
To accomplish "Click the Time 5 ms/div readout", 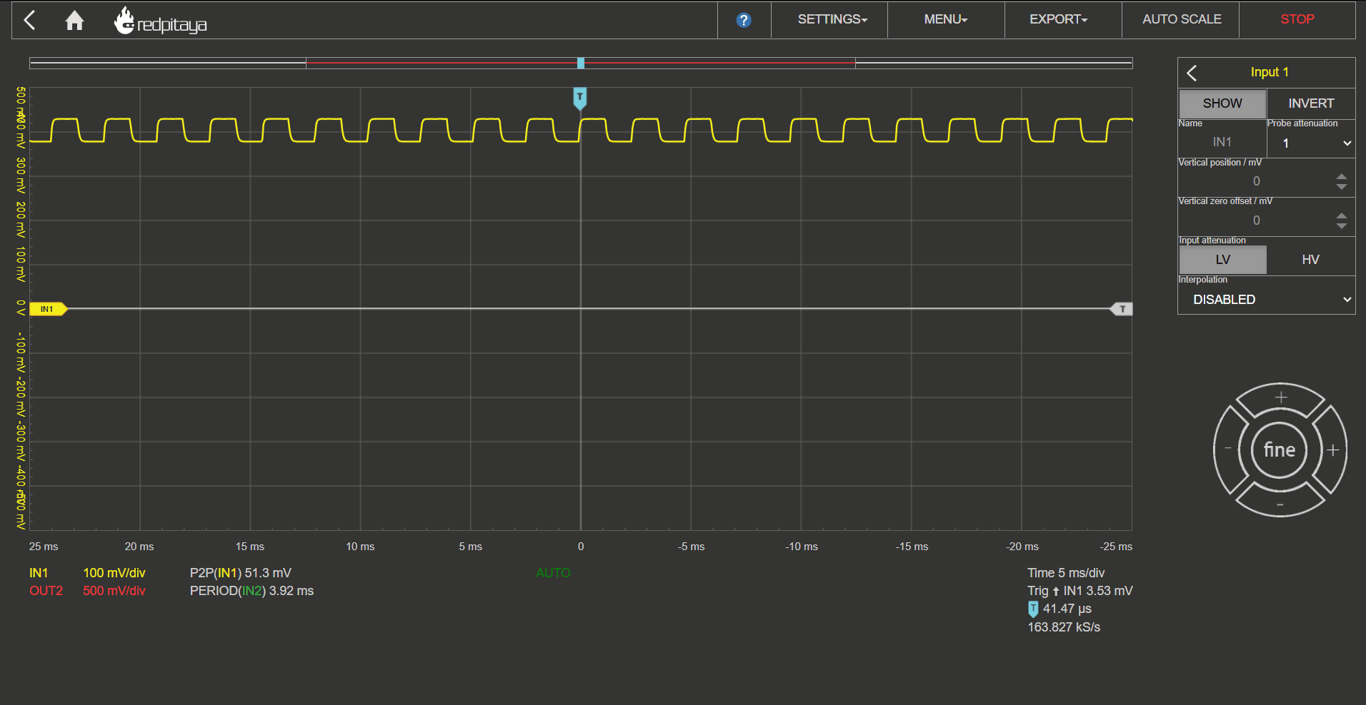I will point(1066,573).
